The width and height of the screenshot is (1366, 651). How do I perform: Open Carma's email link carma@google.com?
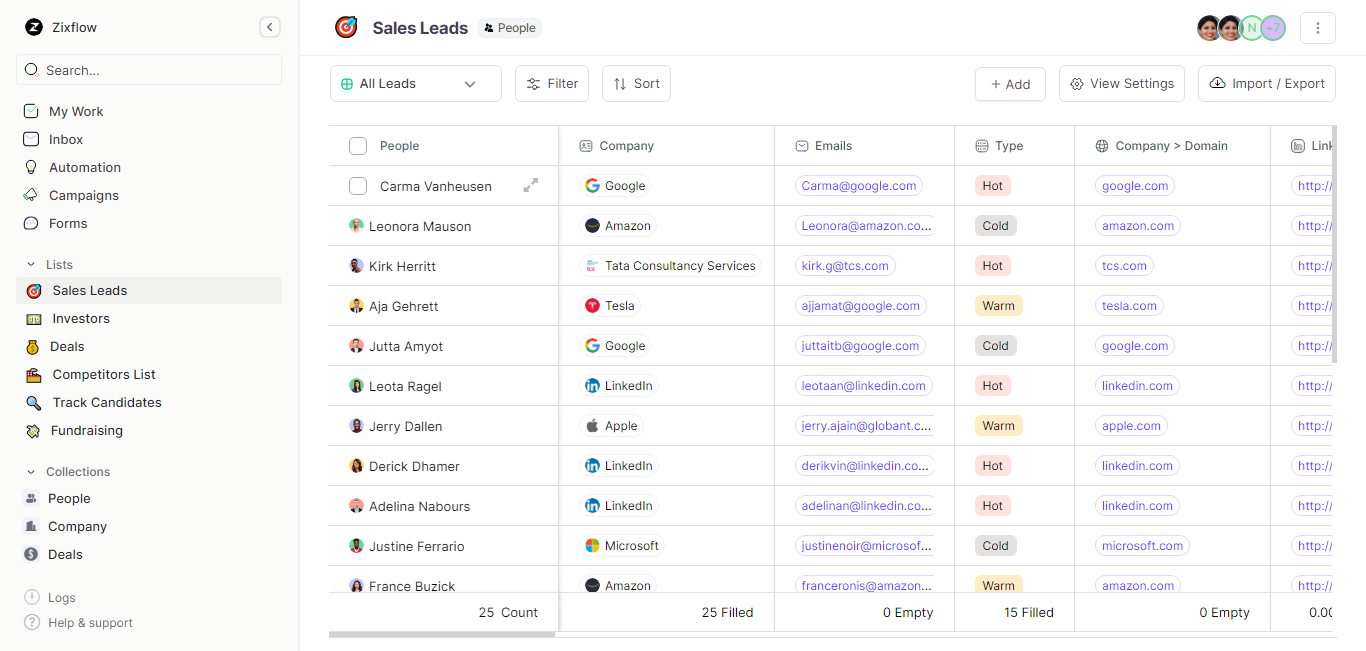tap(858, 185)
